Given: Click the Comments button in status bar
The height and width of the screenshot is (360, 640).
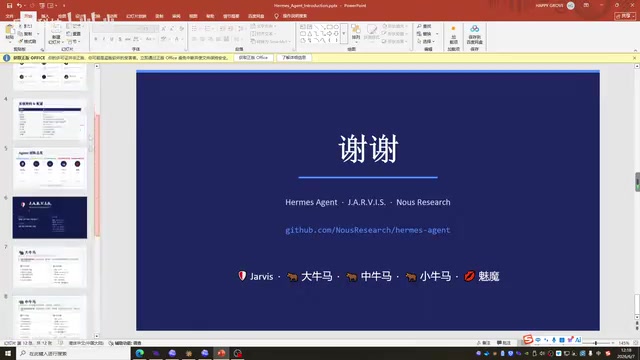Looking at the screenshot, I should click(504, 343).
